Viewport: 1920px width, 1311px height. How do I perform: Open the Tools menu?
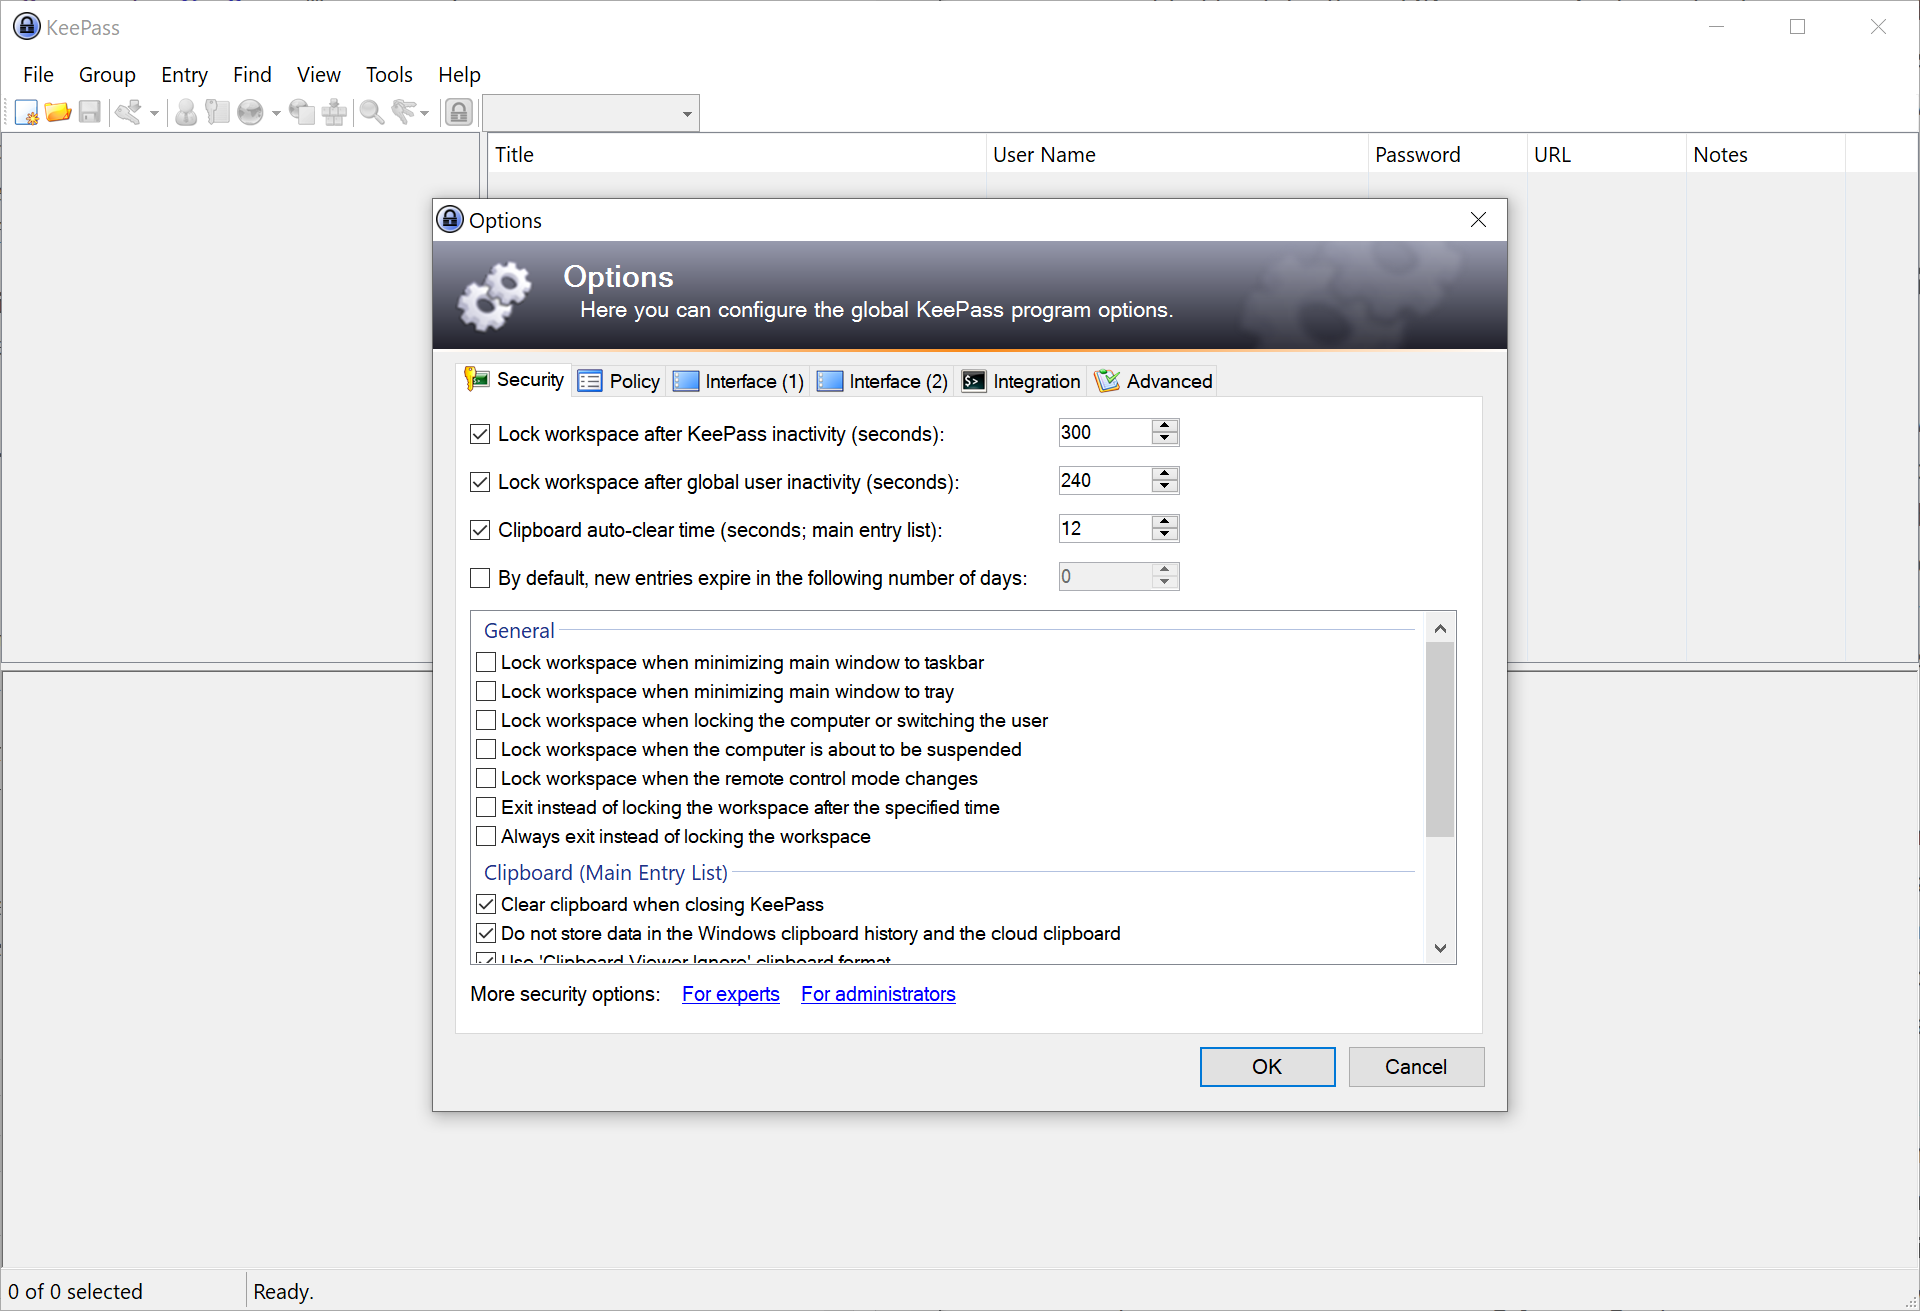[x=388, y=74]
